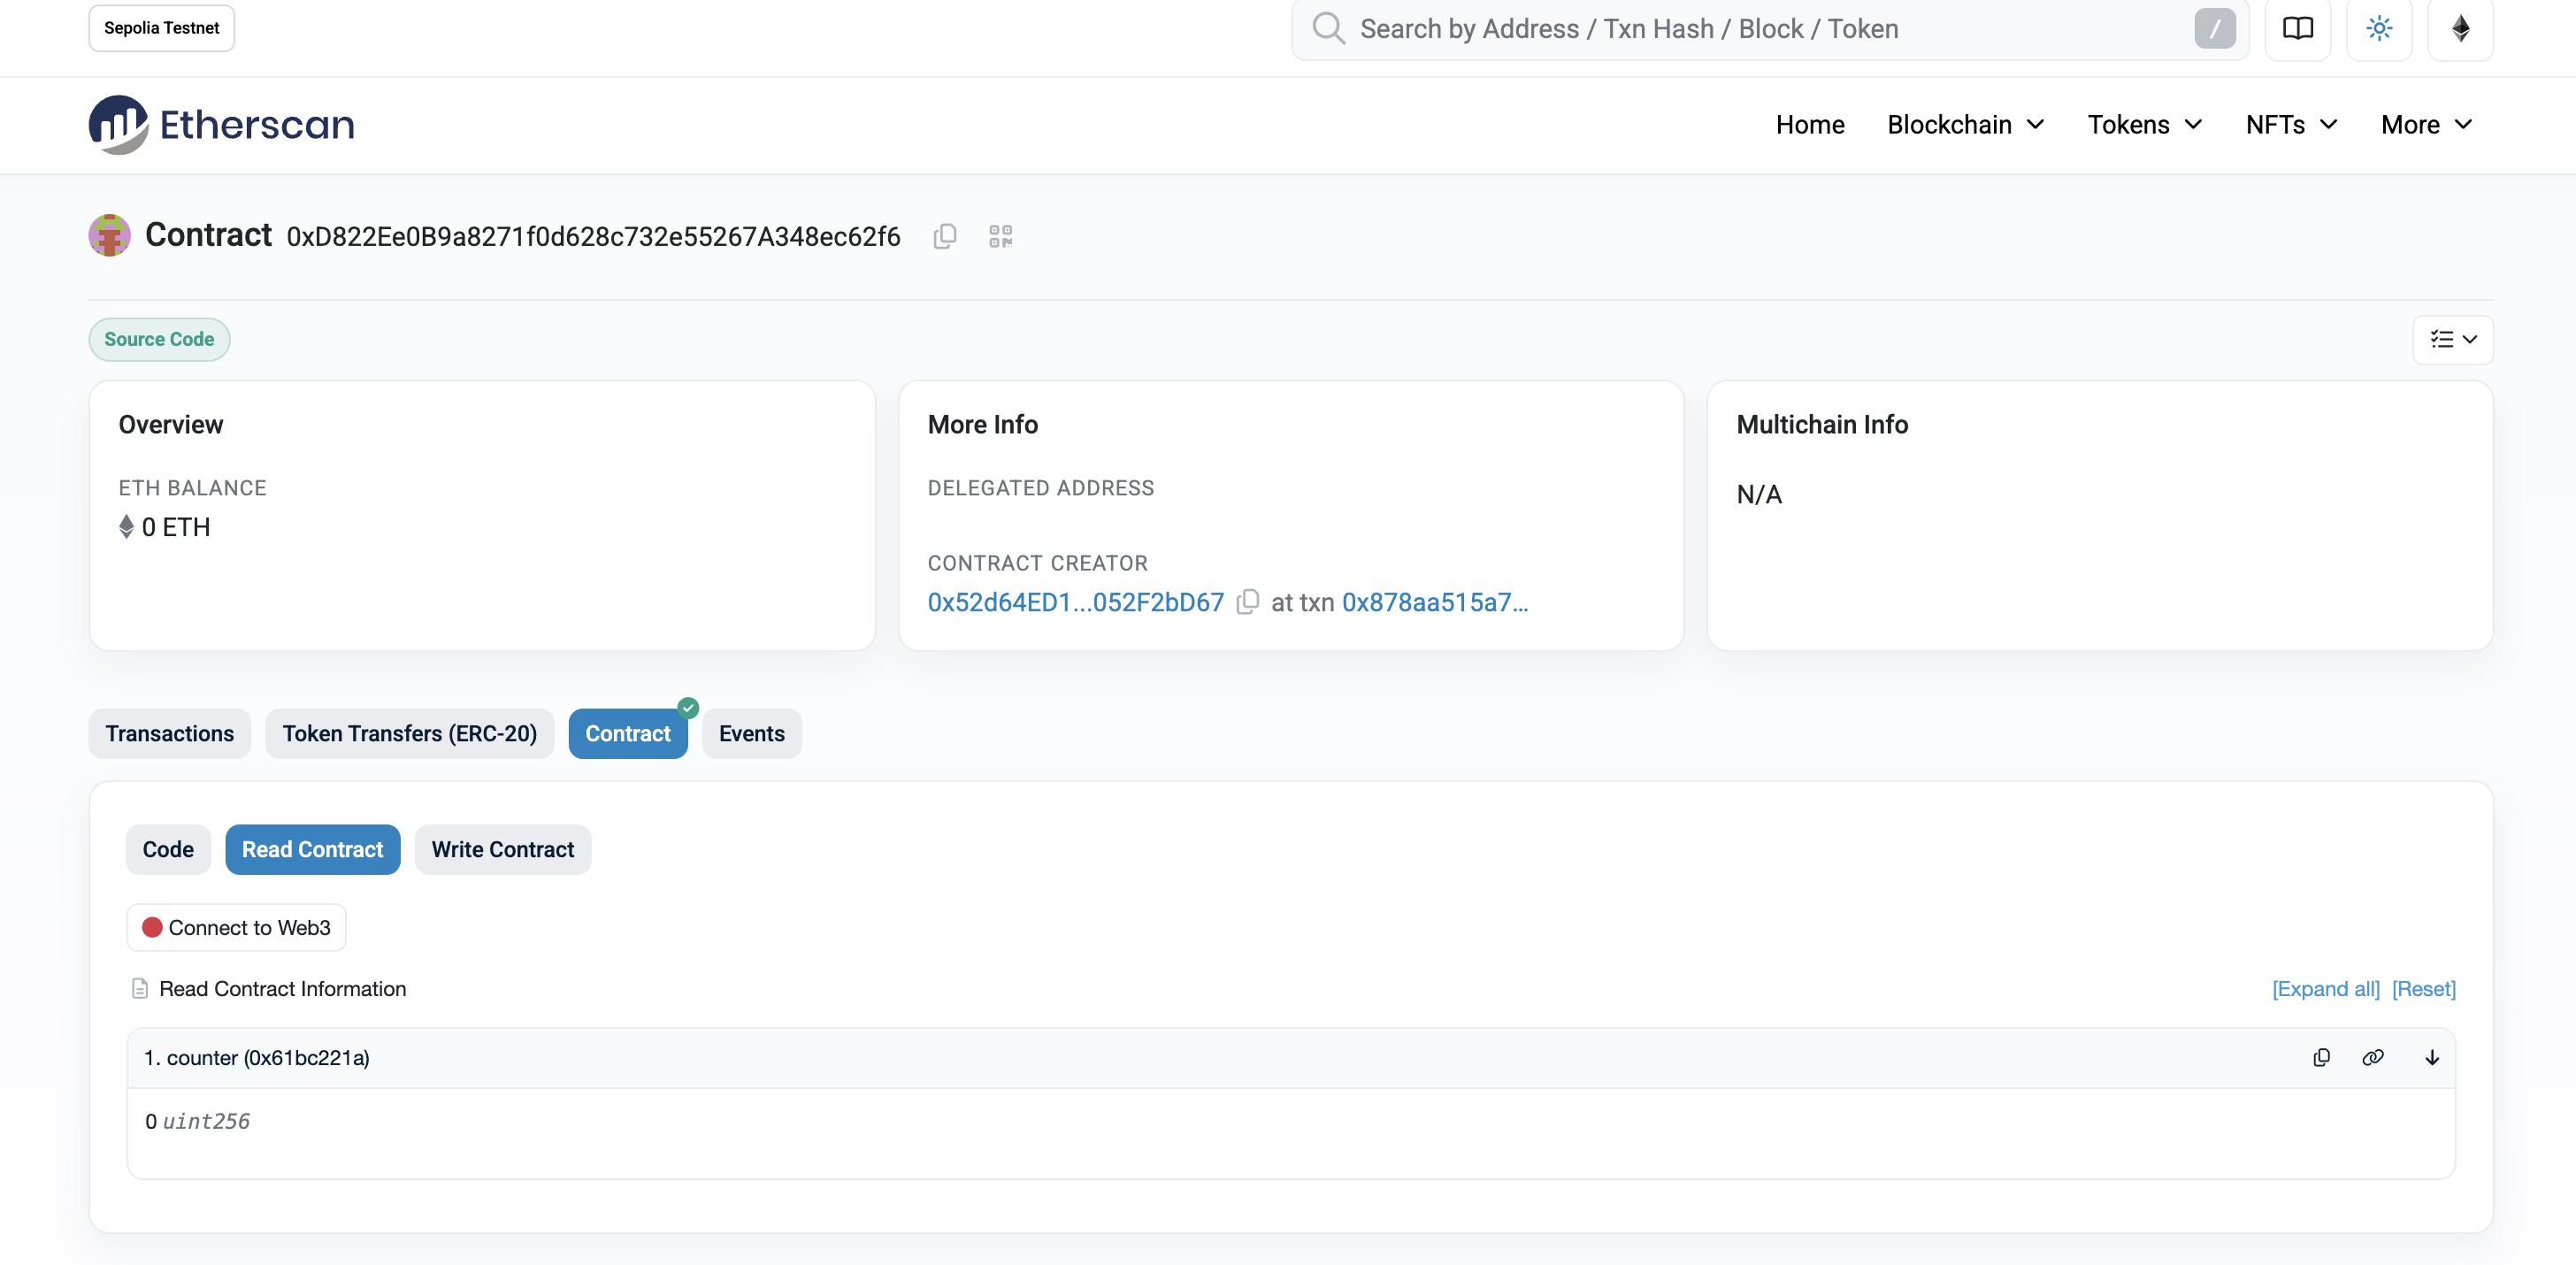Open creation transaction 0x878aa515a7 link
The height and width of the screenshot is (1265, 2576).
point(1434,602)
